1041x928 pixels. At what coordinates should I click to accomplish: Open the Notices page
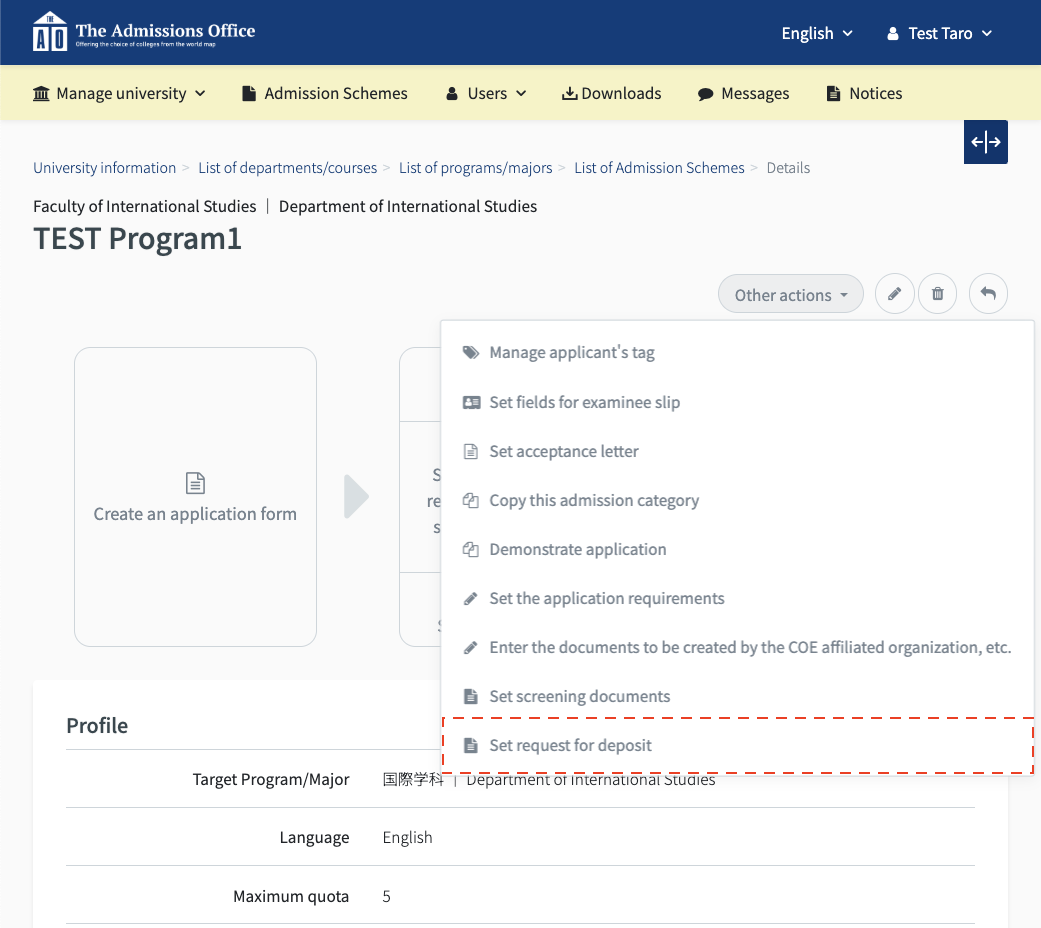(x=864, y=94)
